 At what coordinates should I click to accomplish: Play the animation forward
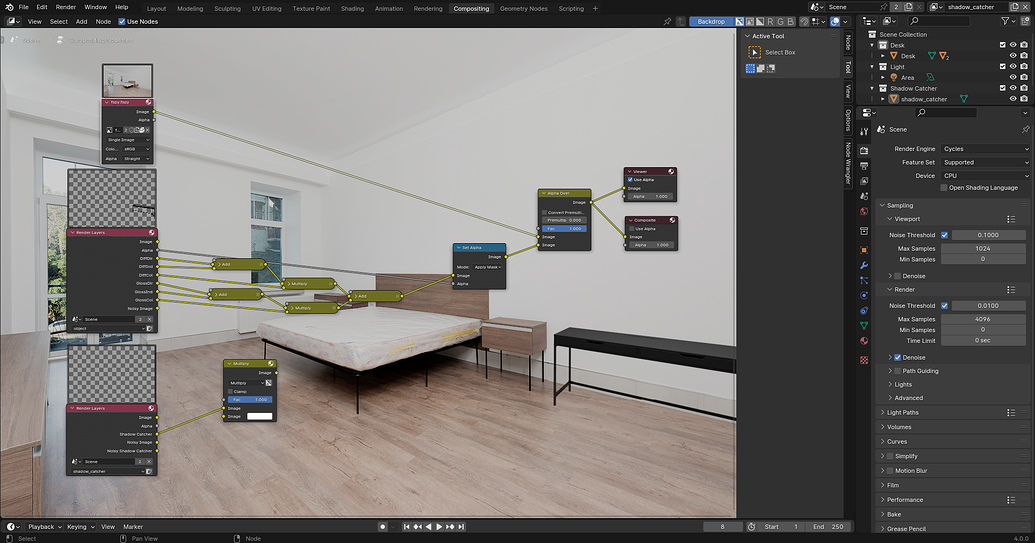pyautogui.click(x=440, y=527)
